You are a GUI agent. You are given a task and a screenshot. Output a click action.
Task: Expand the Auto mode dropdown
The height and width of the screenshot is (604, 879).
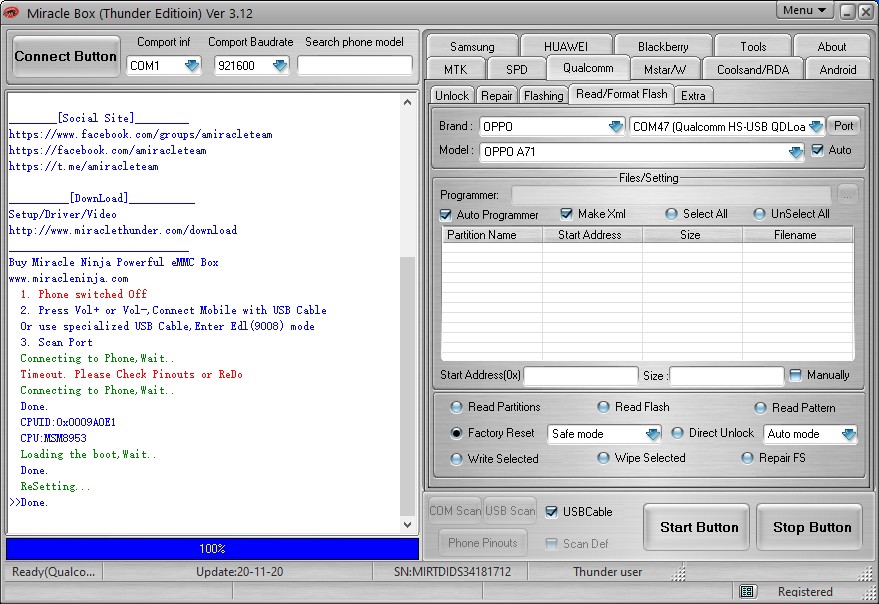(x=849, y=434)
